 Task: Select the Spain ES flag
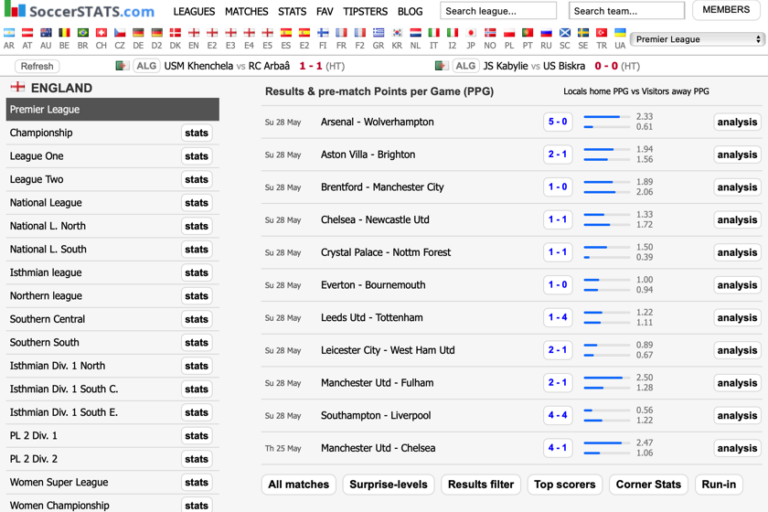click(286, 33)
